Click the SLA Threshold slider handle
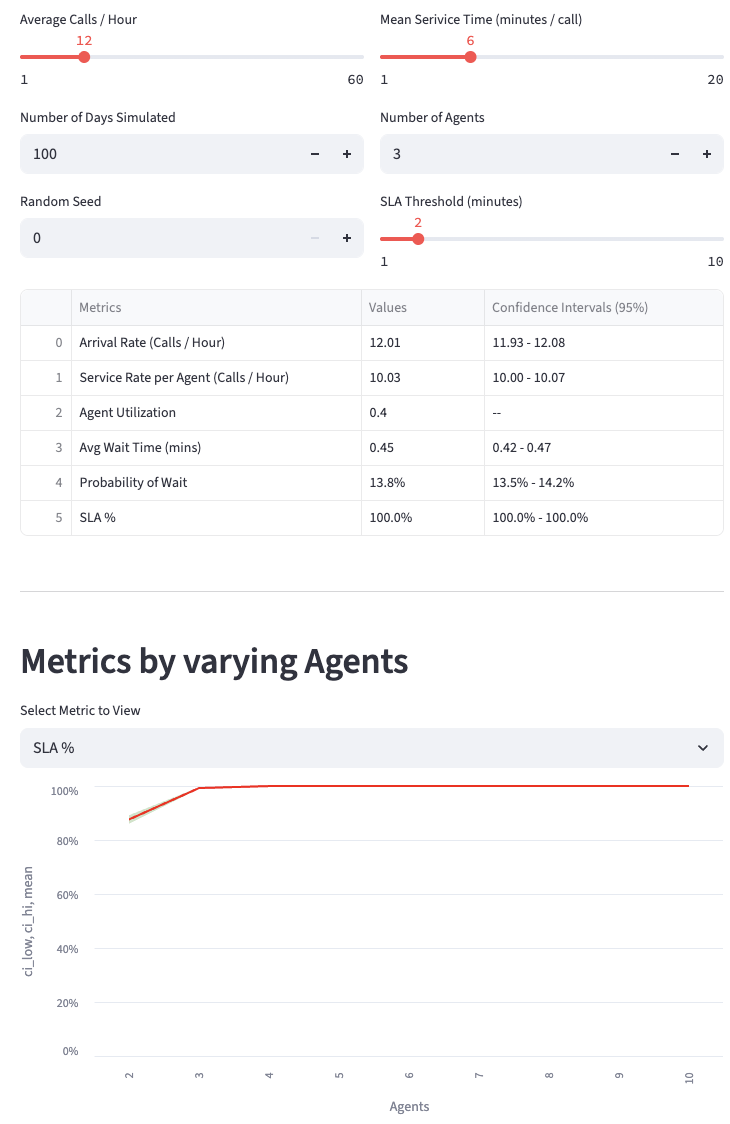This screenshot has width=730, height=1124. click(x=418, y=239)
